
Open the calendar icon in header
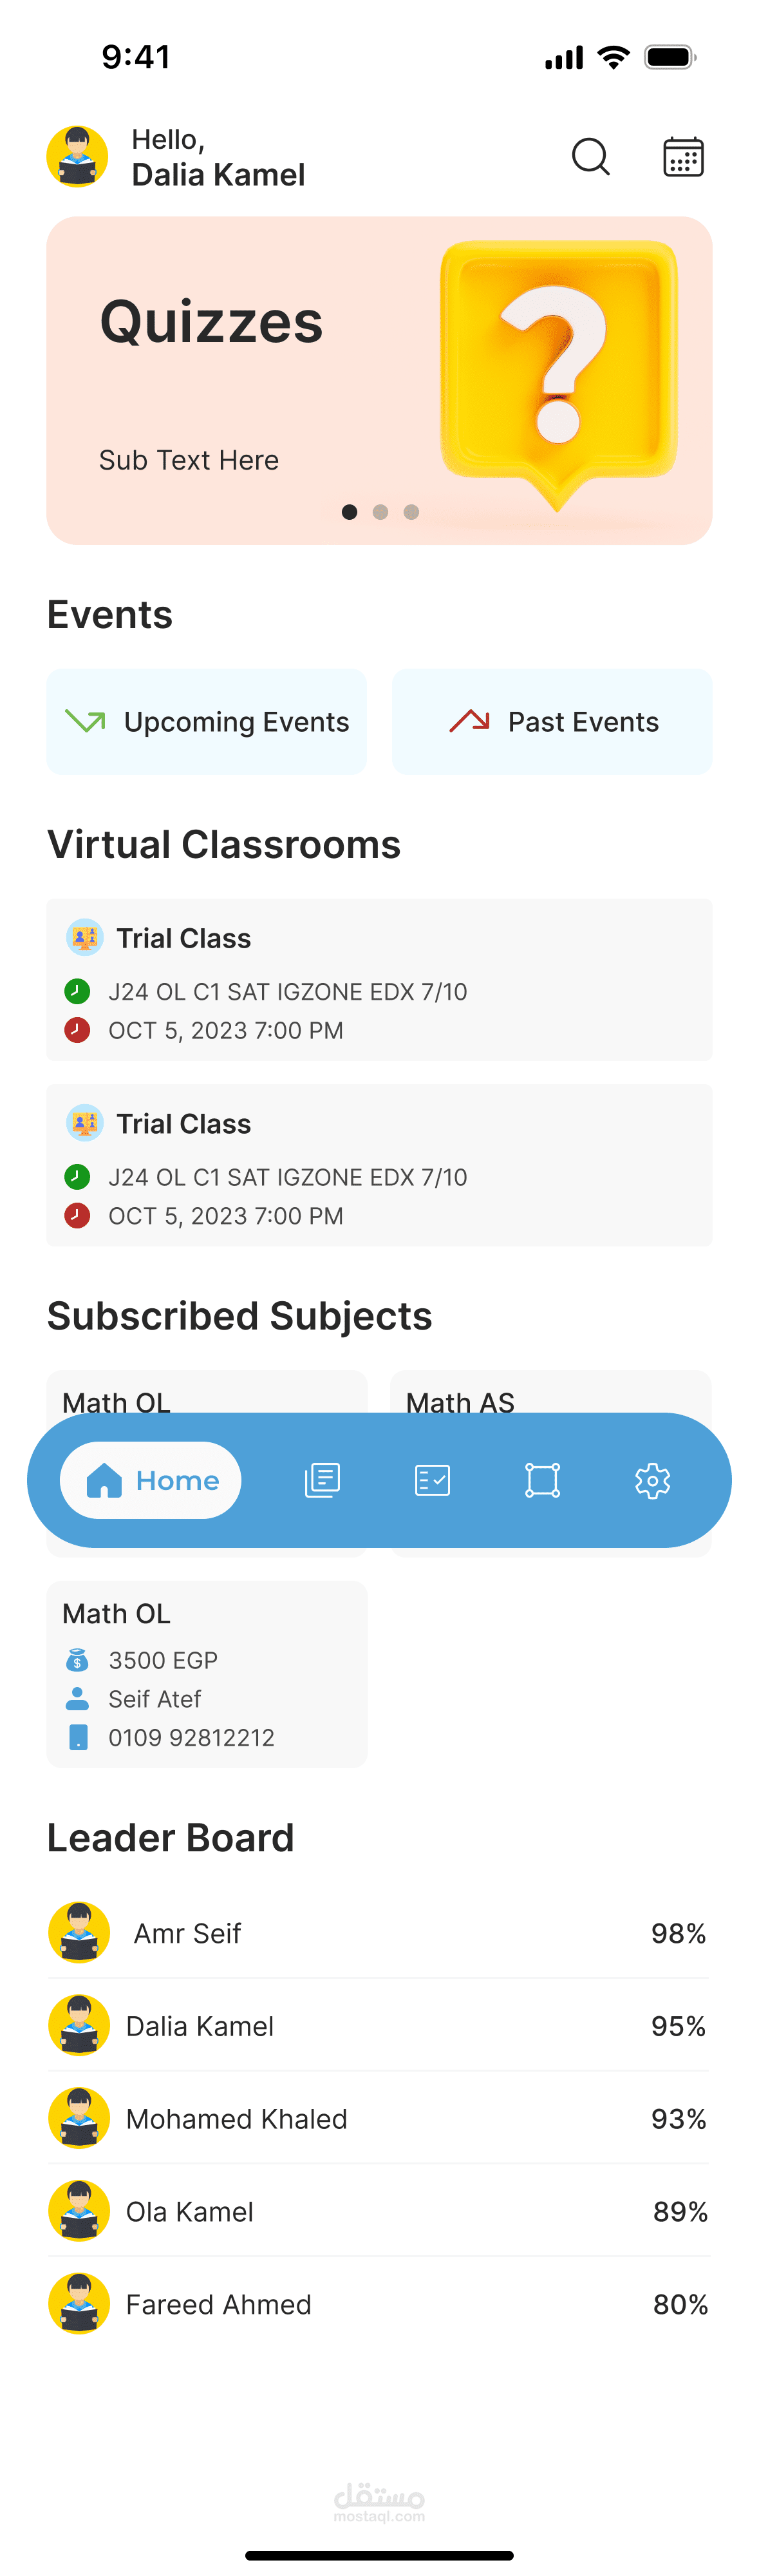683,157
